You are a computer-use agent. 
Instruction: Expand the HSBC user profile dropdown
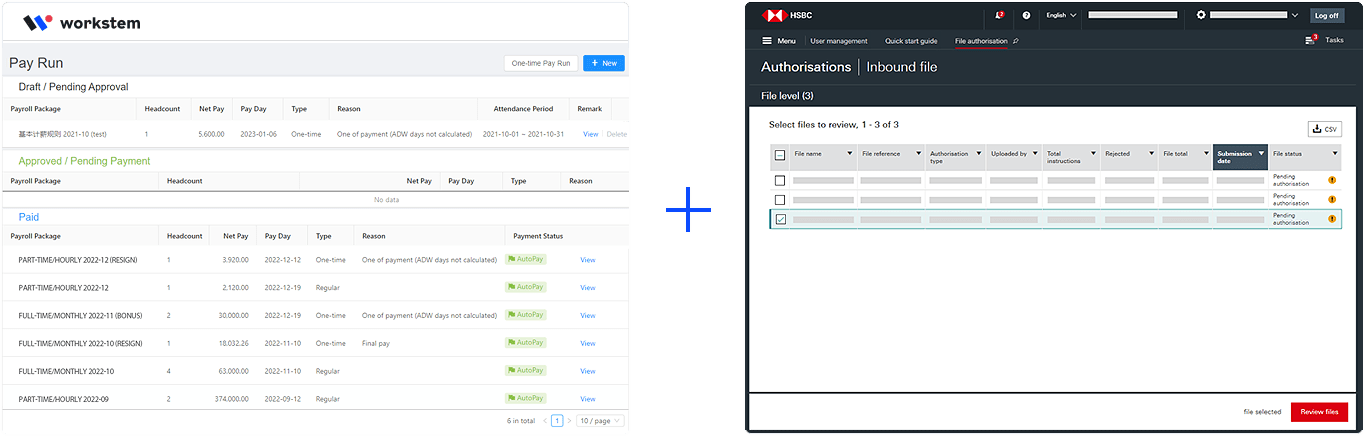click(x=1294, y=15)
